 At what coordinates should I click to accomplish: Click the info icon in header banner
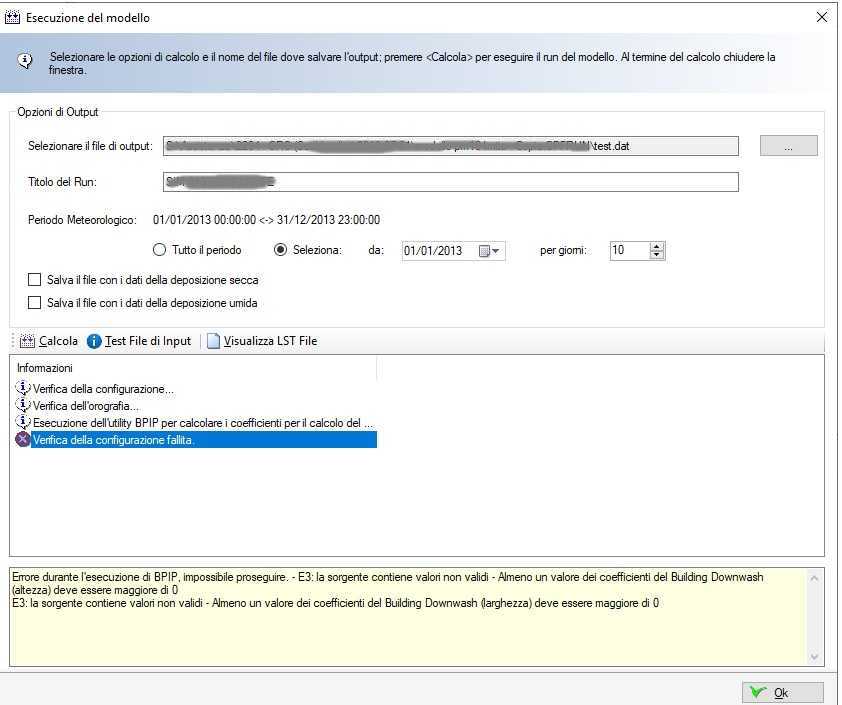tap(25, 62)
